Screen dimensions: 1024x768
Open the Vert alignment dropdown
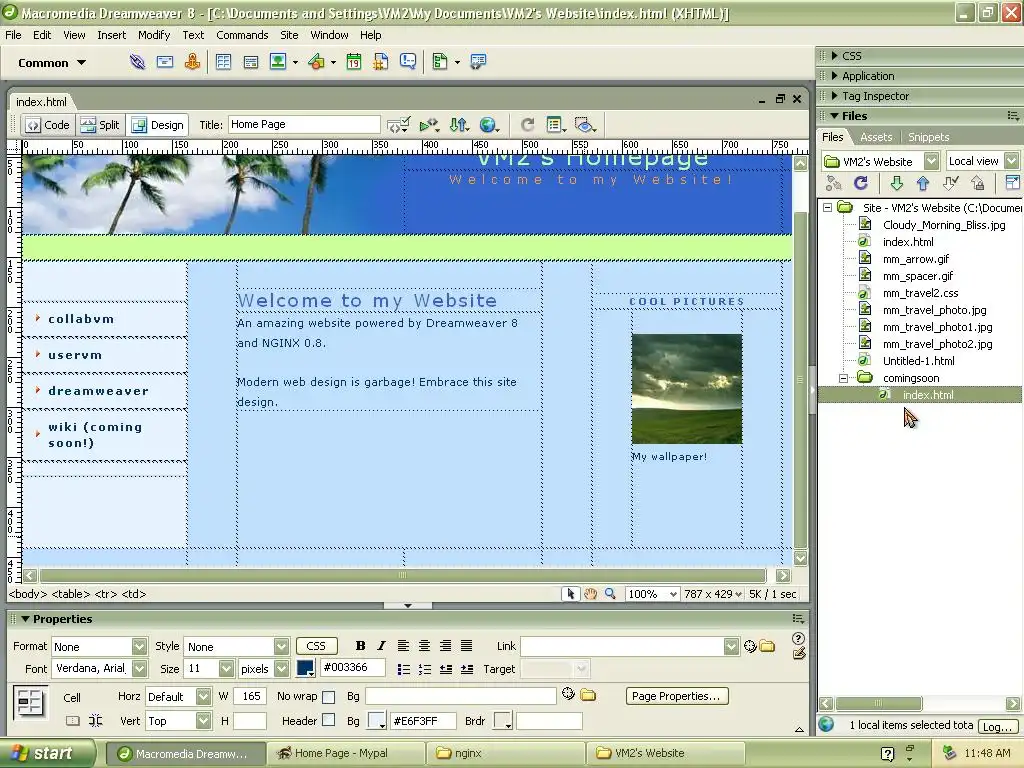(x=203, y=721)
